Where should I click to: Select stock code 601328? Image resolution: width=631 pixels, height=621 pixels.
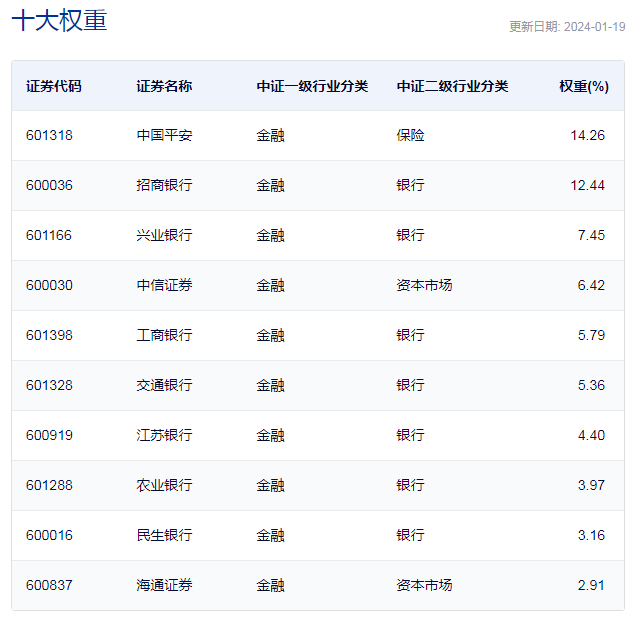click(49, 385)
